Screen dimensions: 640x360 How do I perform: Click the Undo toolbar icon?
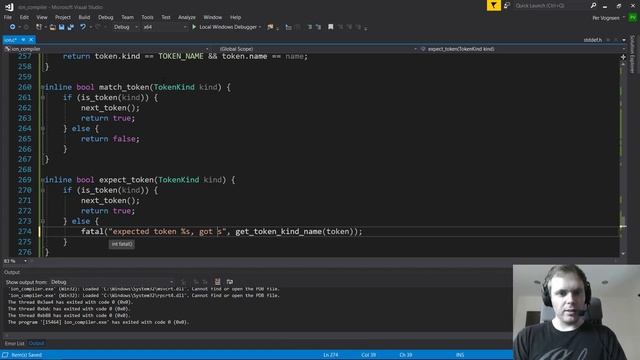[83, 27]
